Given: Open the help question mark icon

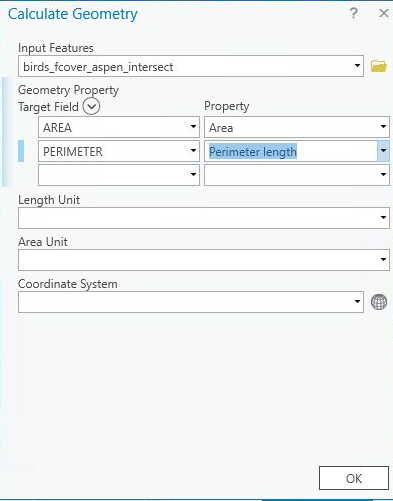Looking at the screenshot, I should (x=354, y=14).
